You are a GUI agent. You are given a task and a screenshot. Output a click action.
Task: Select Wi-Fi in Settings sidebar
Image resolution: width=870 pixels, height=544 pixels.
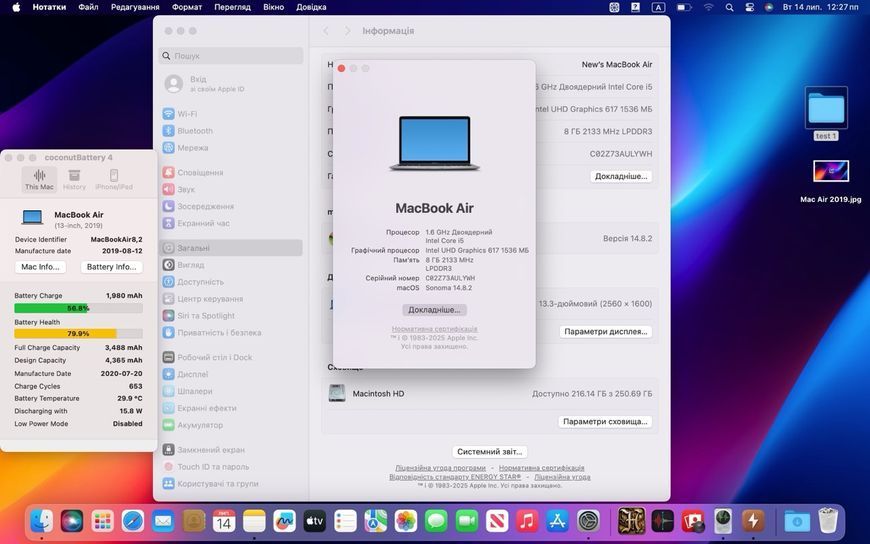[231, 114]
